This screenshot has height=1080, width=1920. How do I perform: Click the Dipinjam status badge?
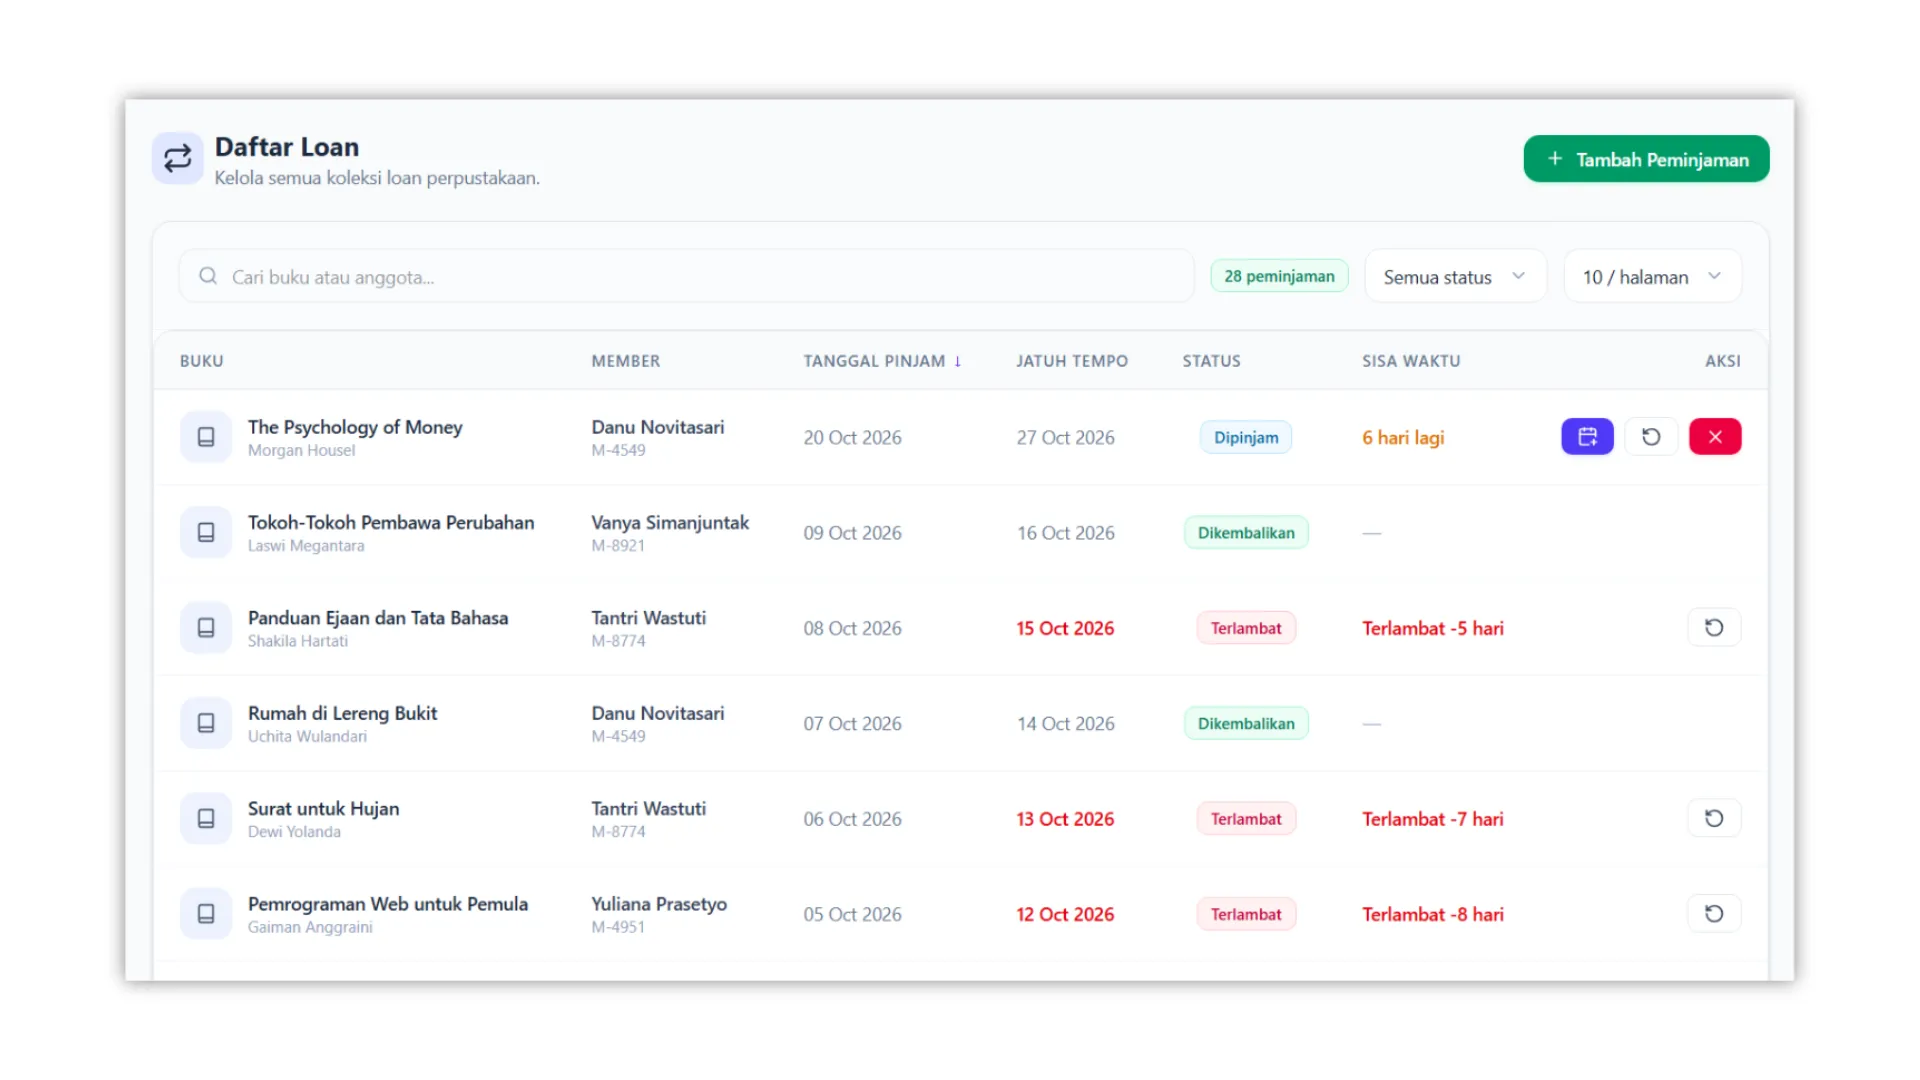[1246, 437]
